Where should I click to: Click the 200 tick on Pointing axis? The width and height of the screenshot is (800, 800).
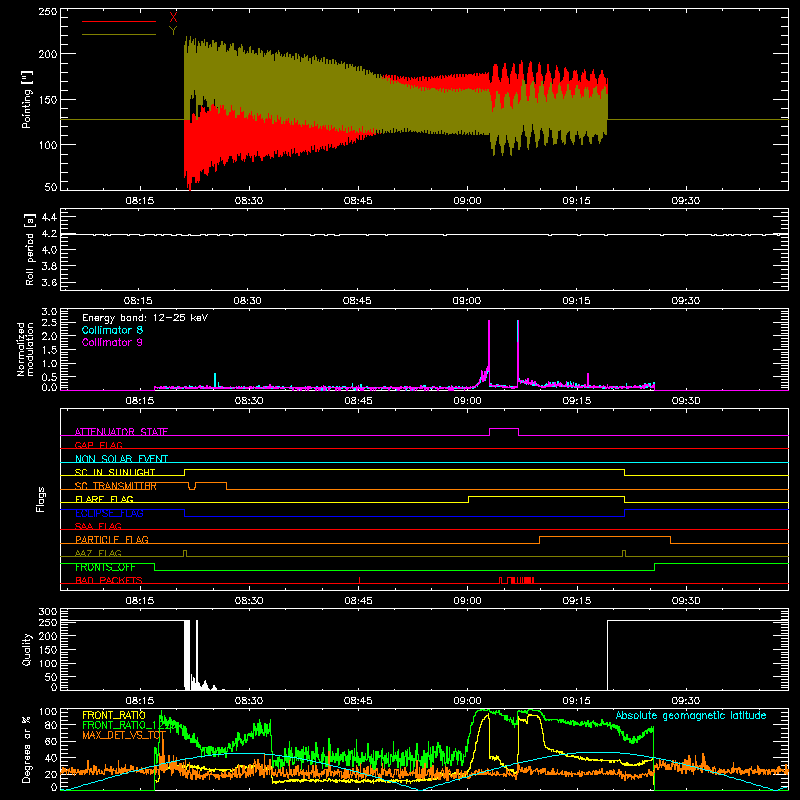pos(48,54)
